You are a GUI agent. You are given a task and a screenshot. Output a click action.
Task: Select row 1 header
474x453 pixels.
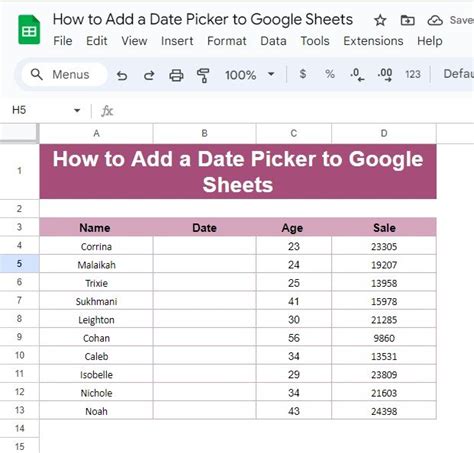pos(19,171)
